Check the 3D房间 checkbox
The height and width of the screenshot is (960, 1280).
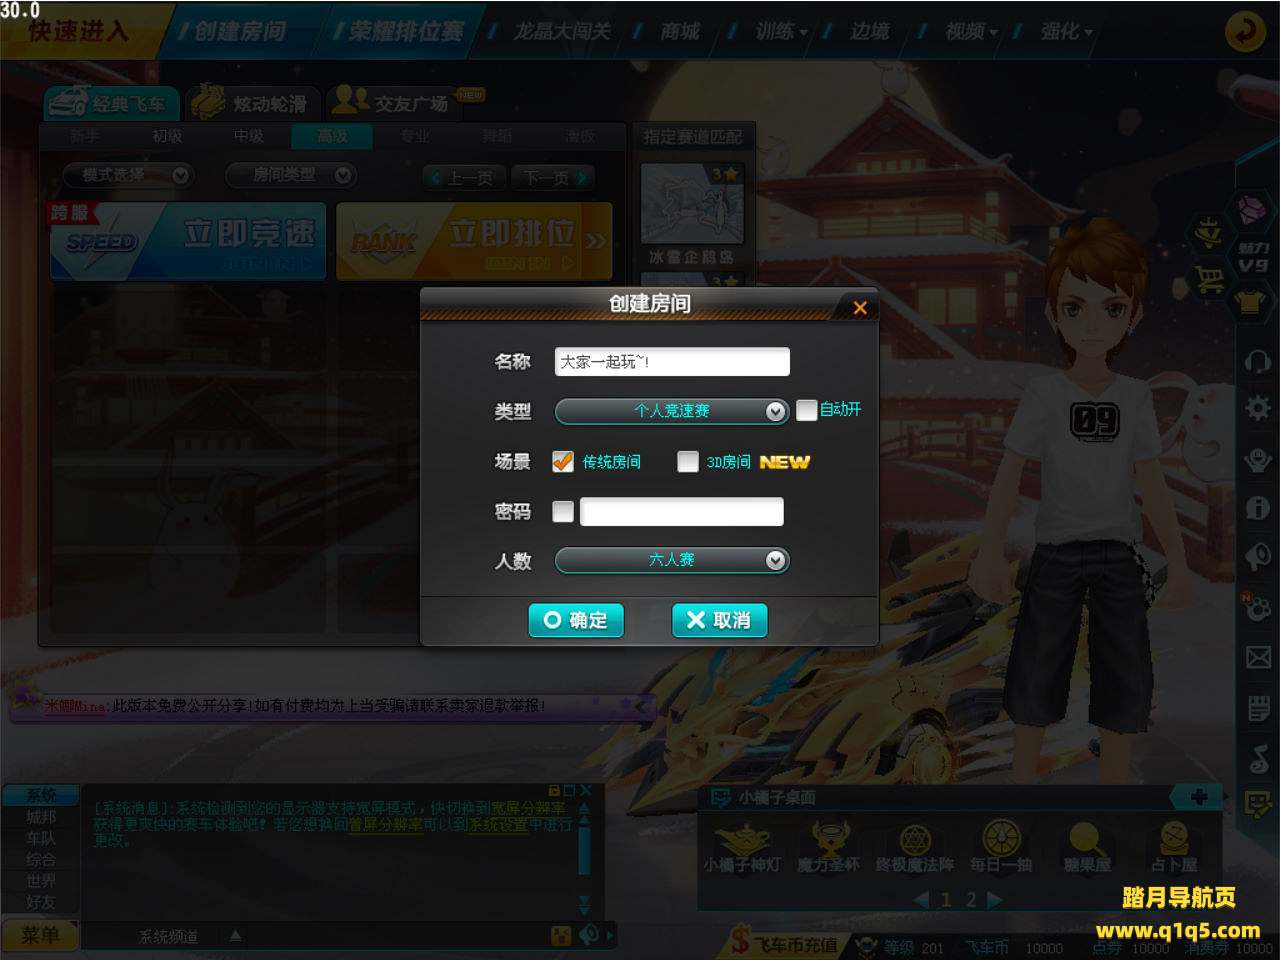(x=687, y=461)
